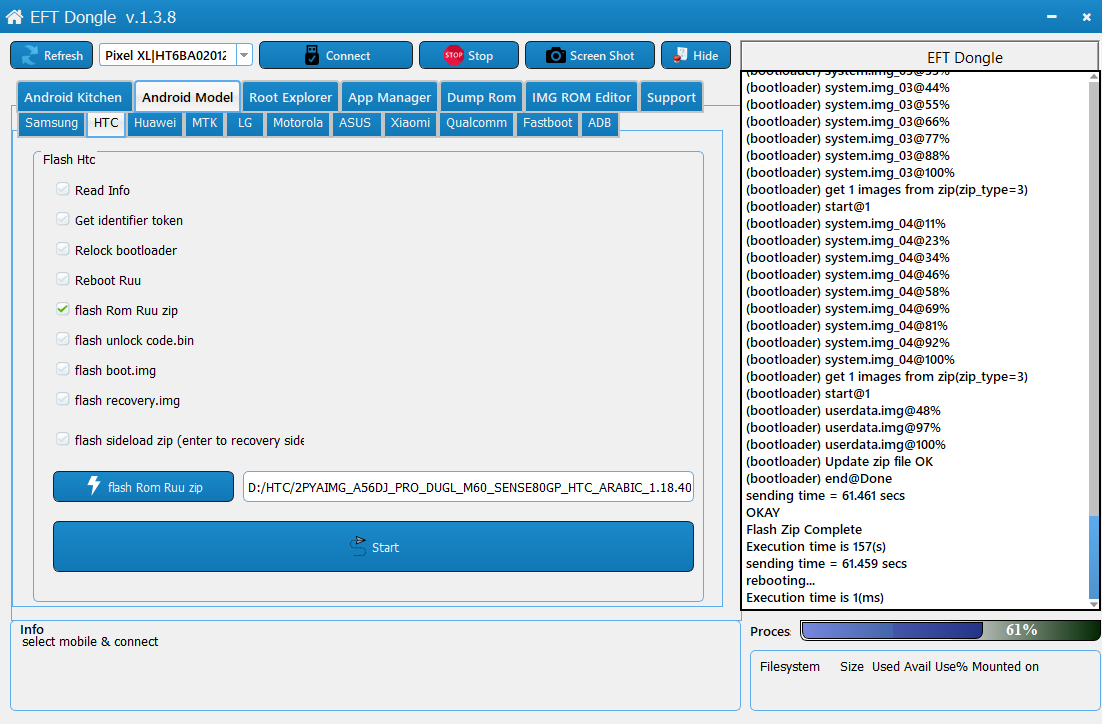Close the EFT Dongle window

tap(1087, 17)
